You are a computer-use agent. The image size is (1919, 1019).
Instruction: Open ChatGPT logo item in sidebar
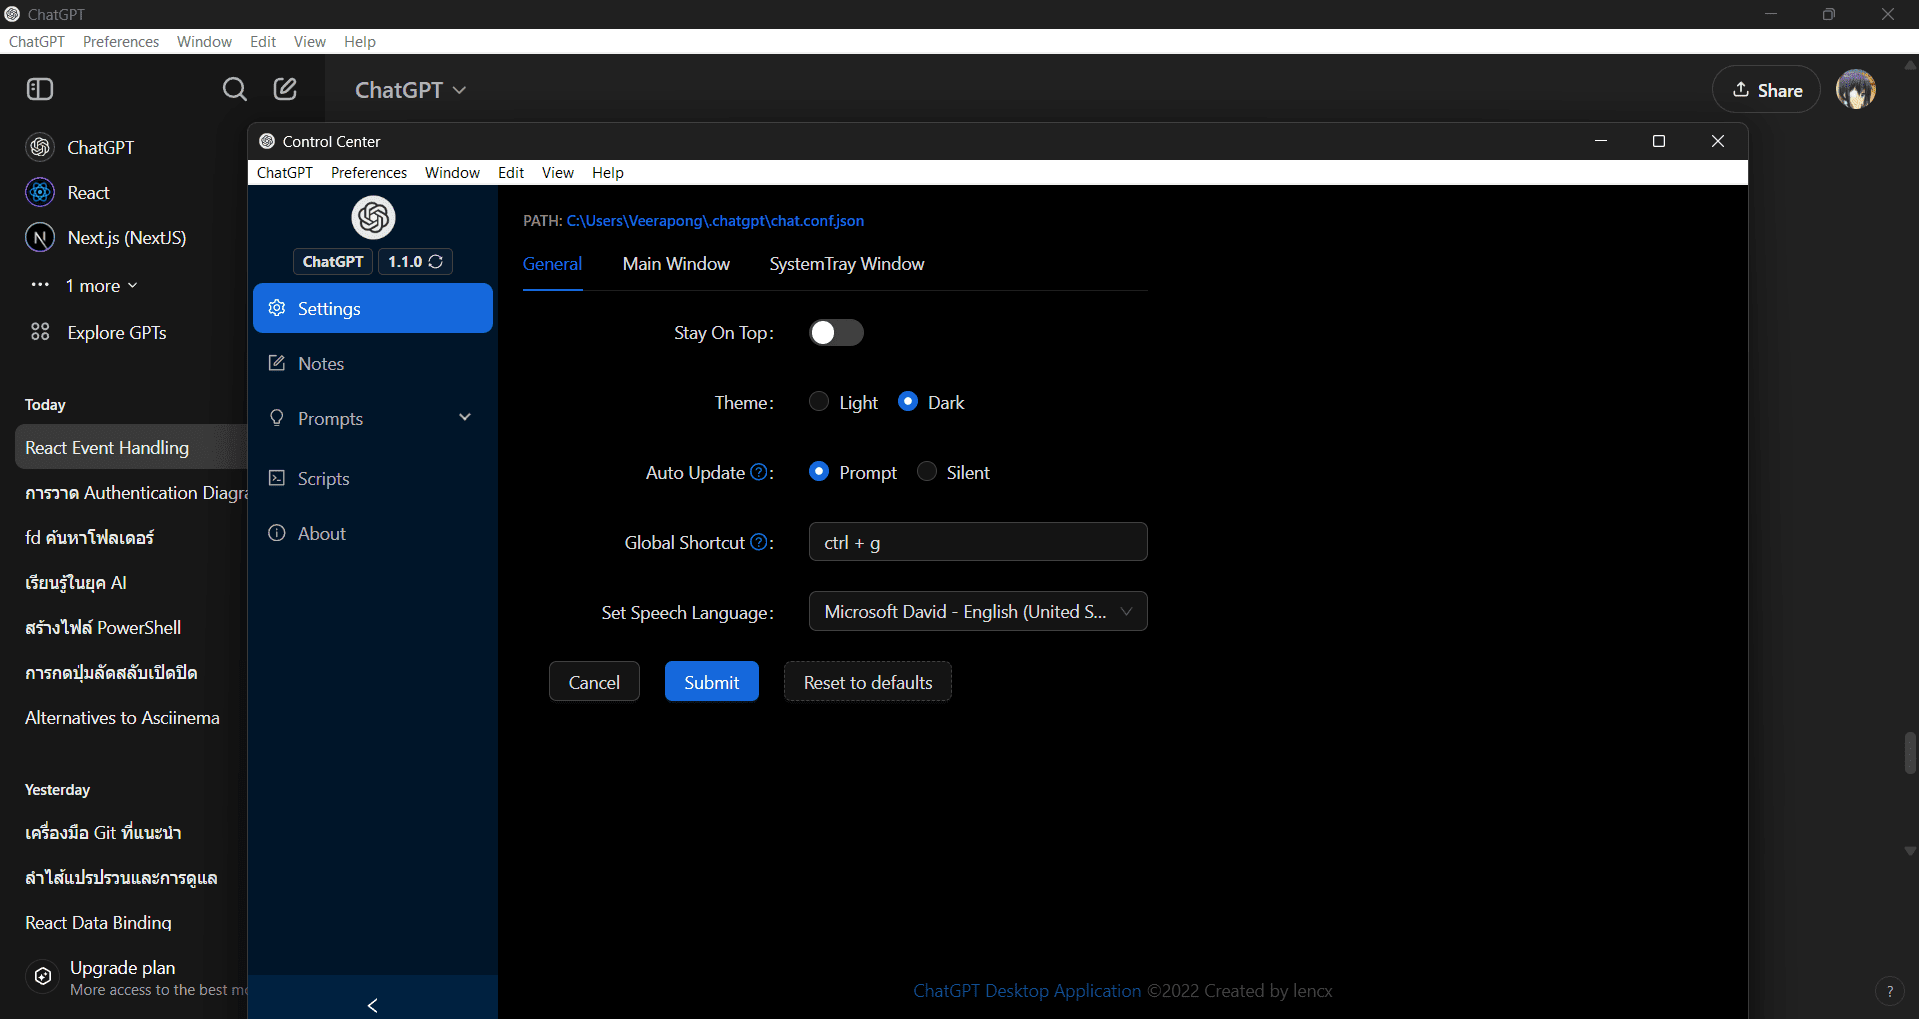point(40,147)
